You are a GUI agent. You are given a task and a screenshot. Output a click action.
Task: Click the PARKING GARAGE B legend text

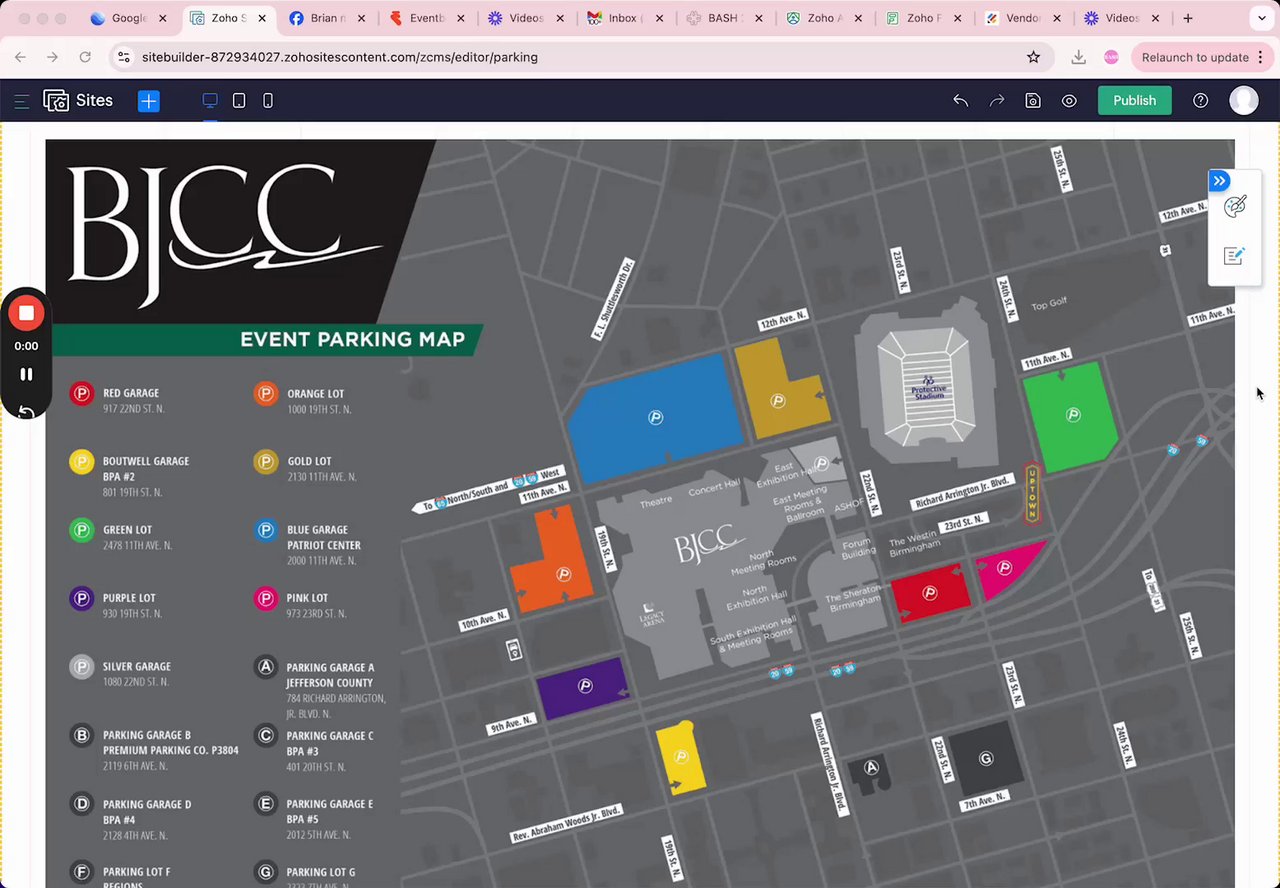tap(147, 735)
